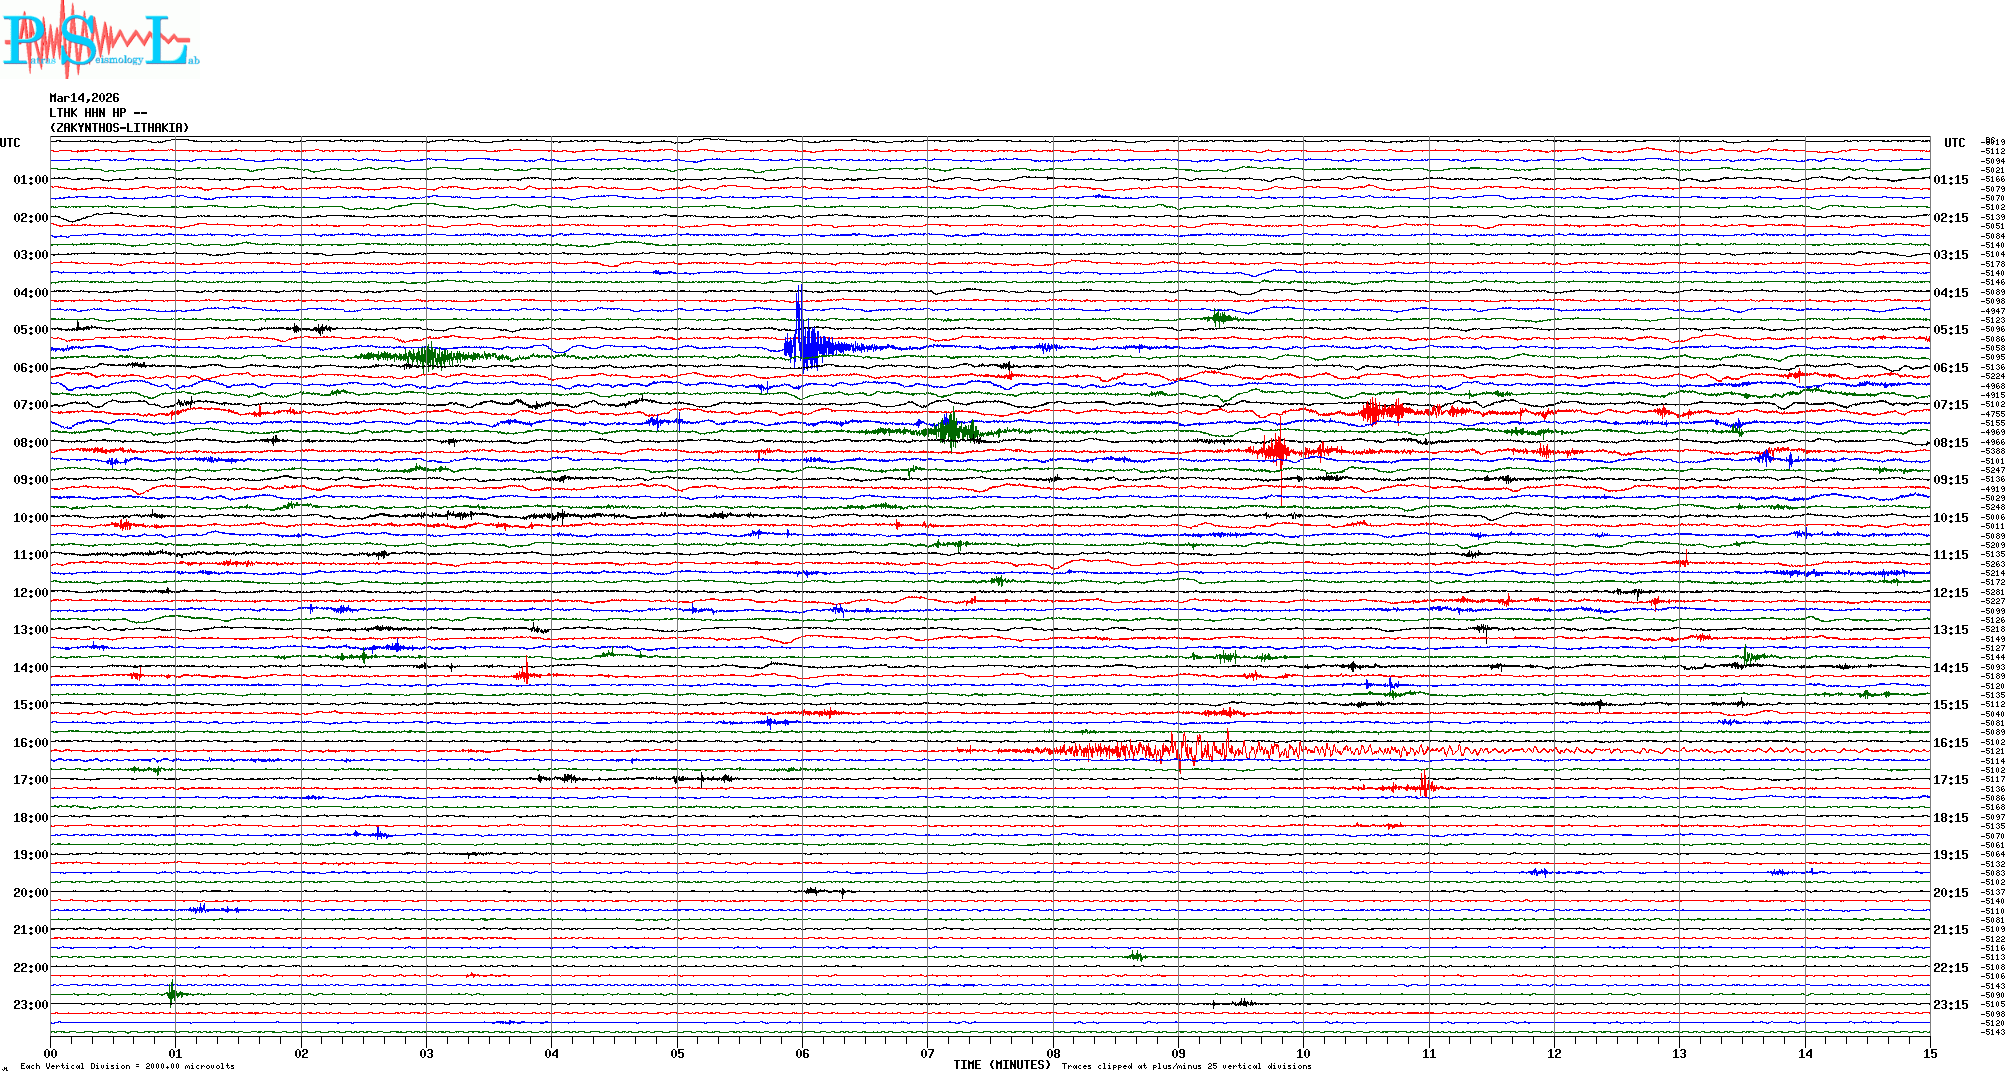Image resolution: width=2010 pixels, height=1080 pixels.
Task: Click the minute 00 tick label on bottom axis
Action: pos(50,1053)
